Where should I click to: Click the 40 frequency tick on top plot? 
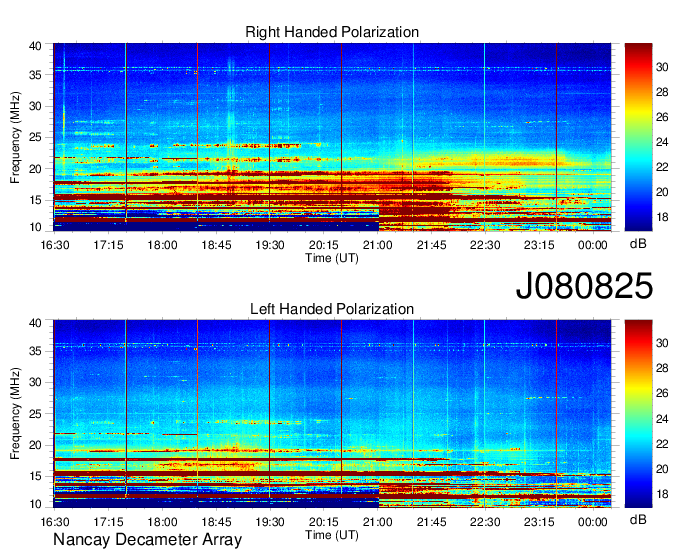coord(35,46)
